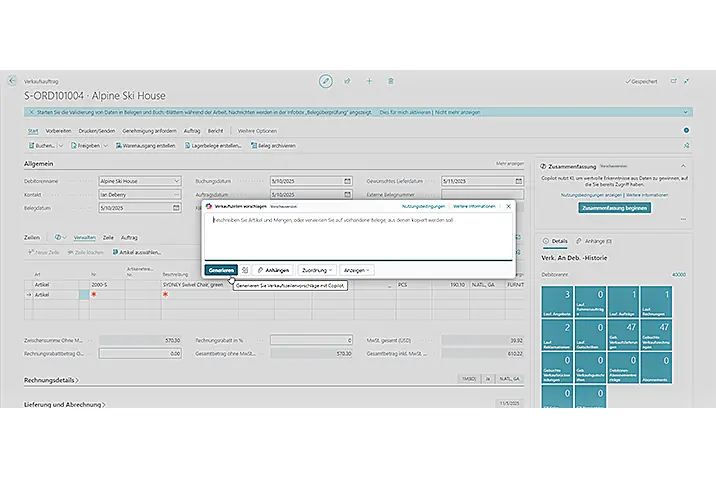This screenshot has width=716, height=478.
Task: Click Weitere Informationen link in dialog
Action: click(474, 206)
